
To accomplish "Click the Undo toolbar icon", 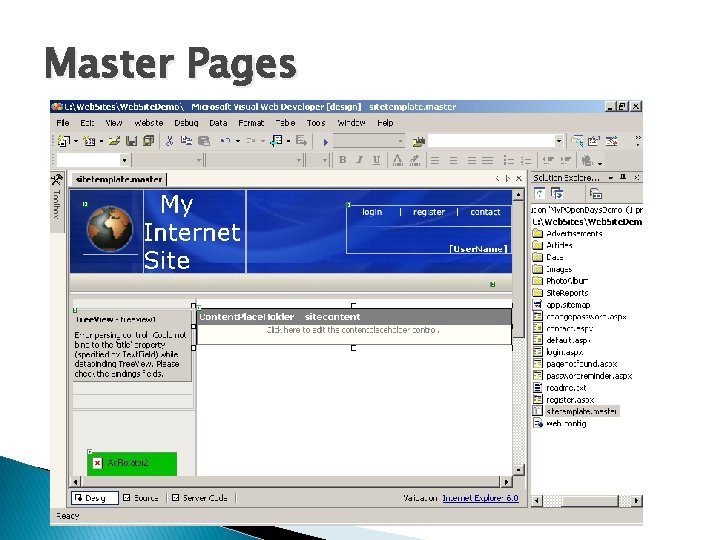I will pyautogui.click(x=225, y=141).
